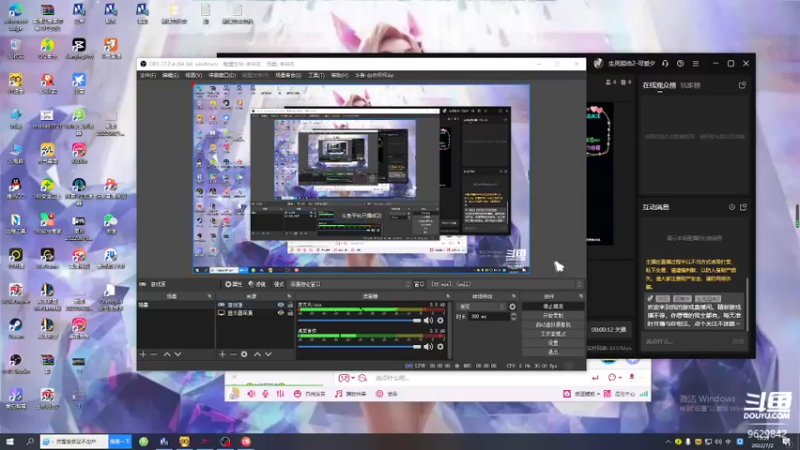Open interactive messages settings gear
The width and height of the screenshot is (800, 450).
click(x=732, y=207)
